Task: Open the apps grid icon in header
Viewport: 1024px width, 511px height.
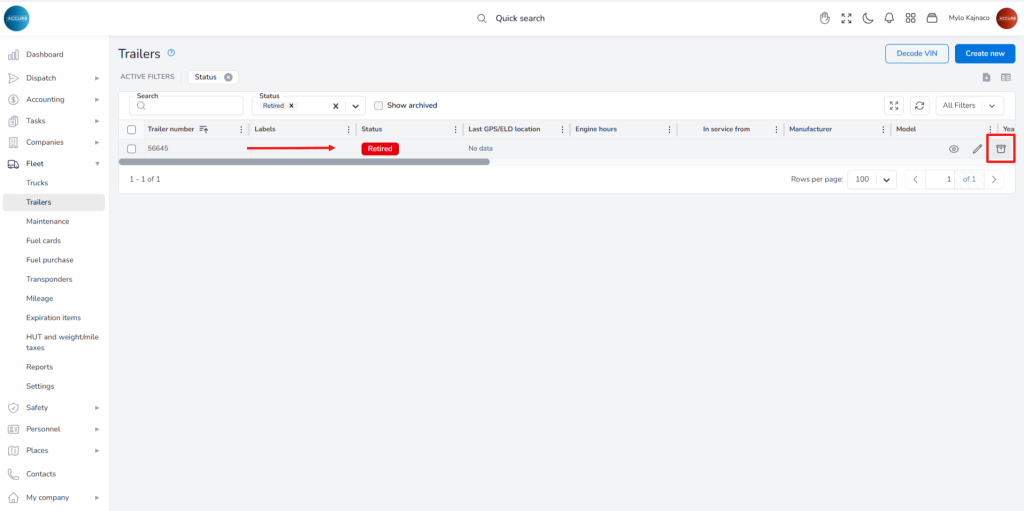Action: pyautogui.click(x=910, y=18)
